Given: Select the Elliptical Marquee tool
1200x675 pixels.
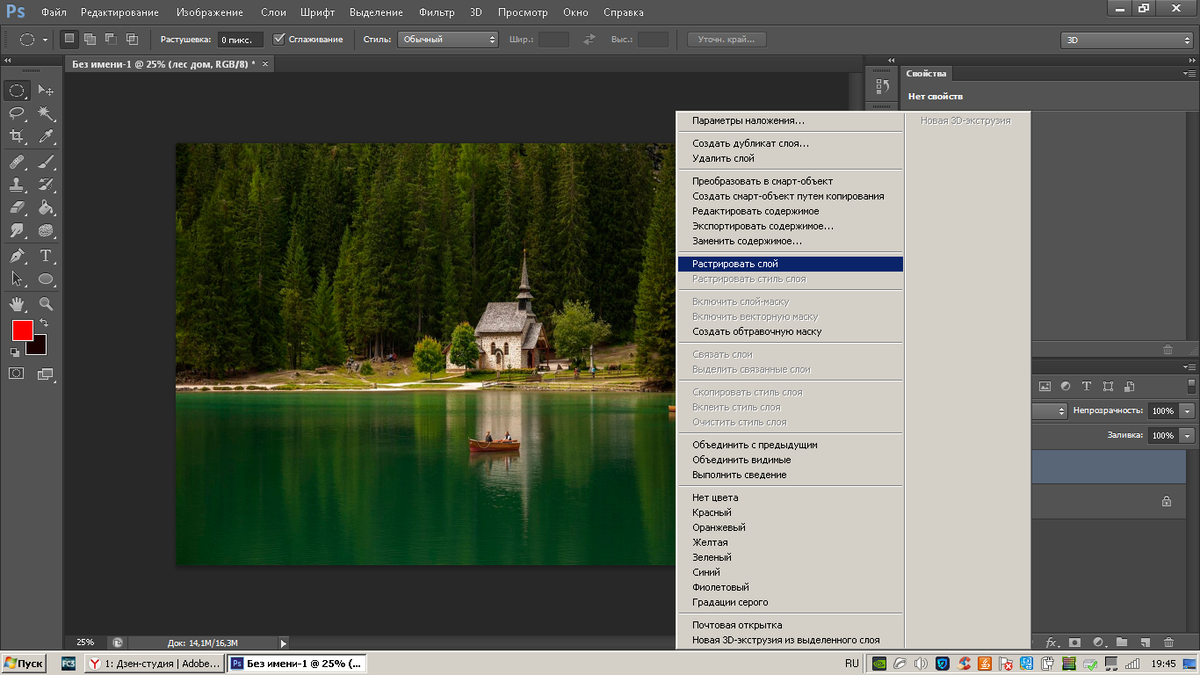Looking at the screenshot, I should [x=17, y=91].
